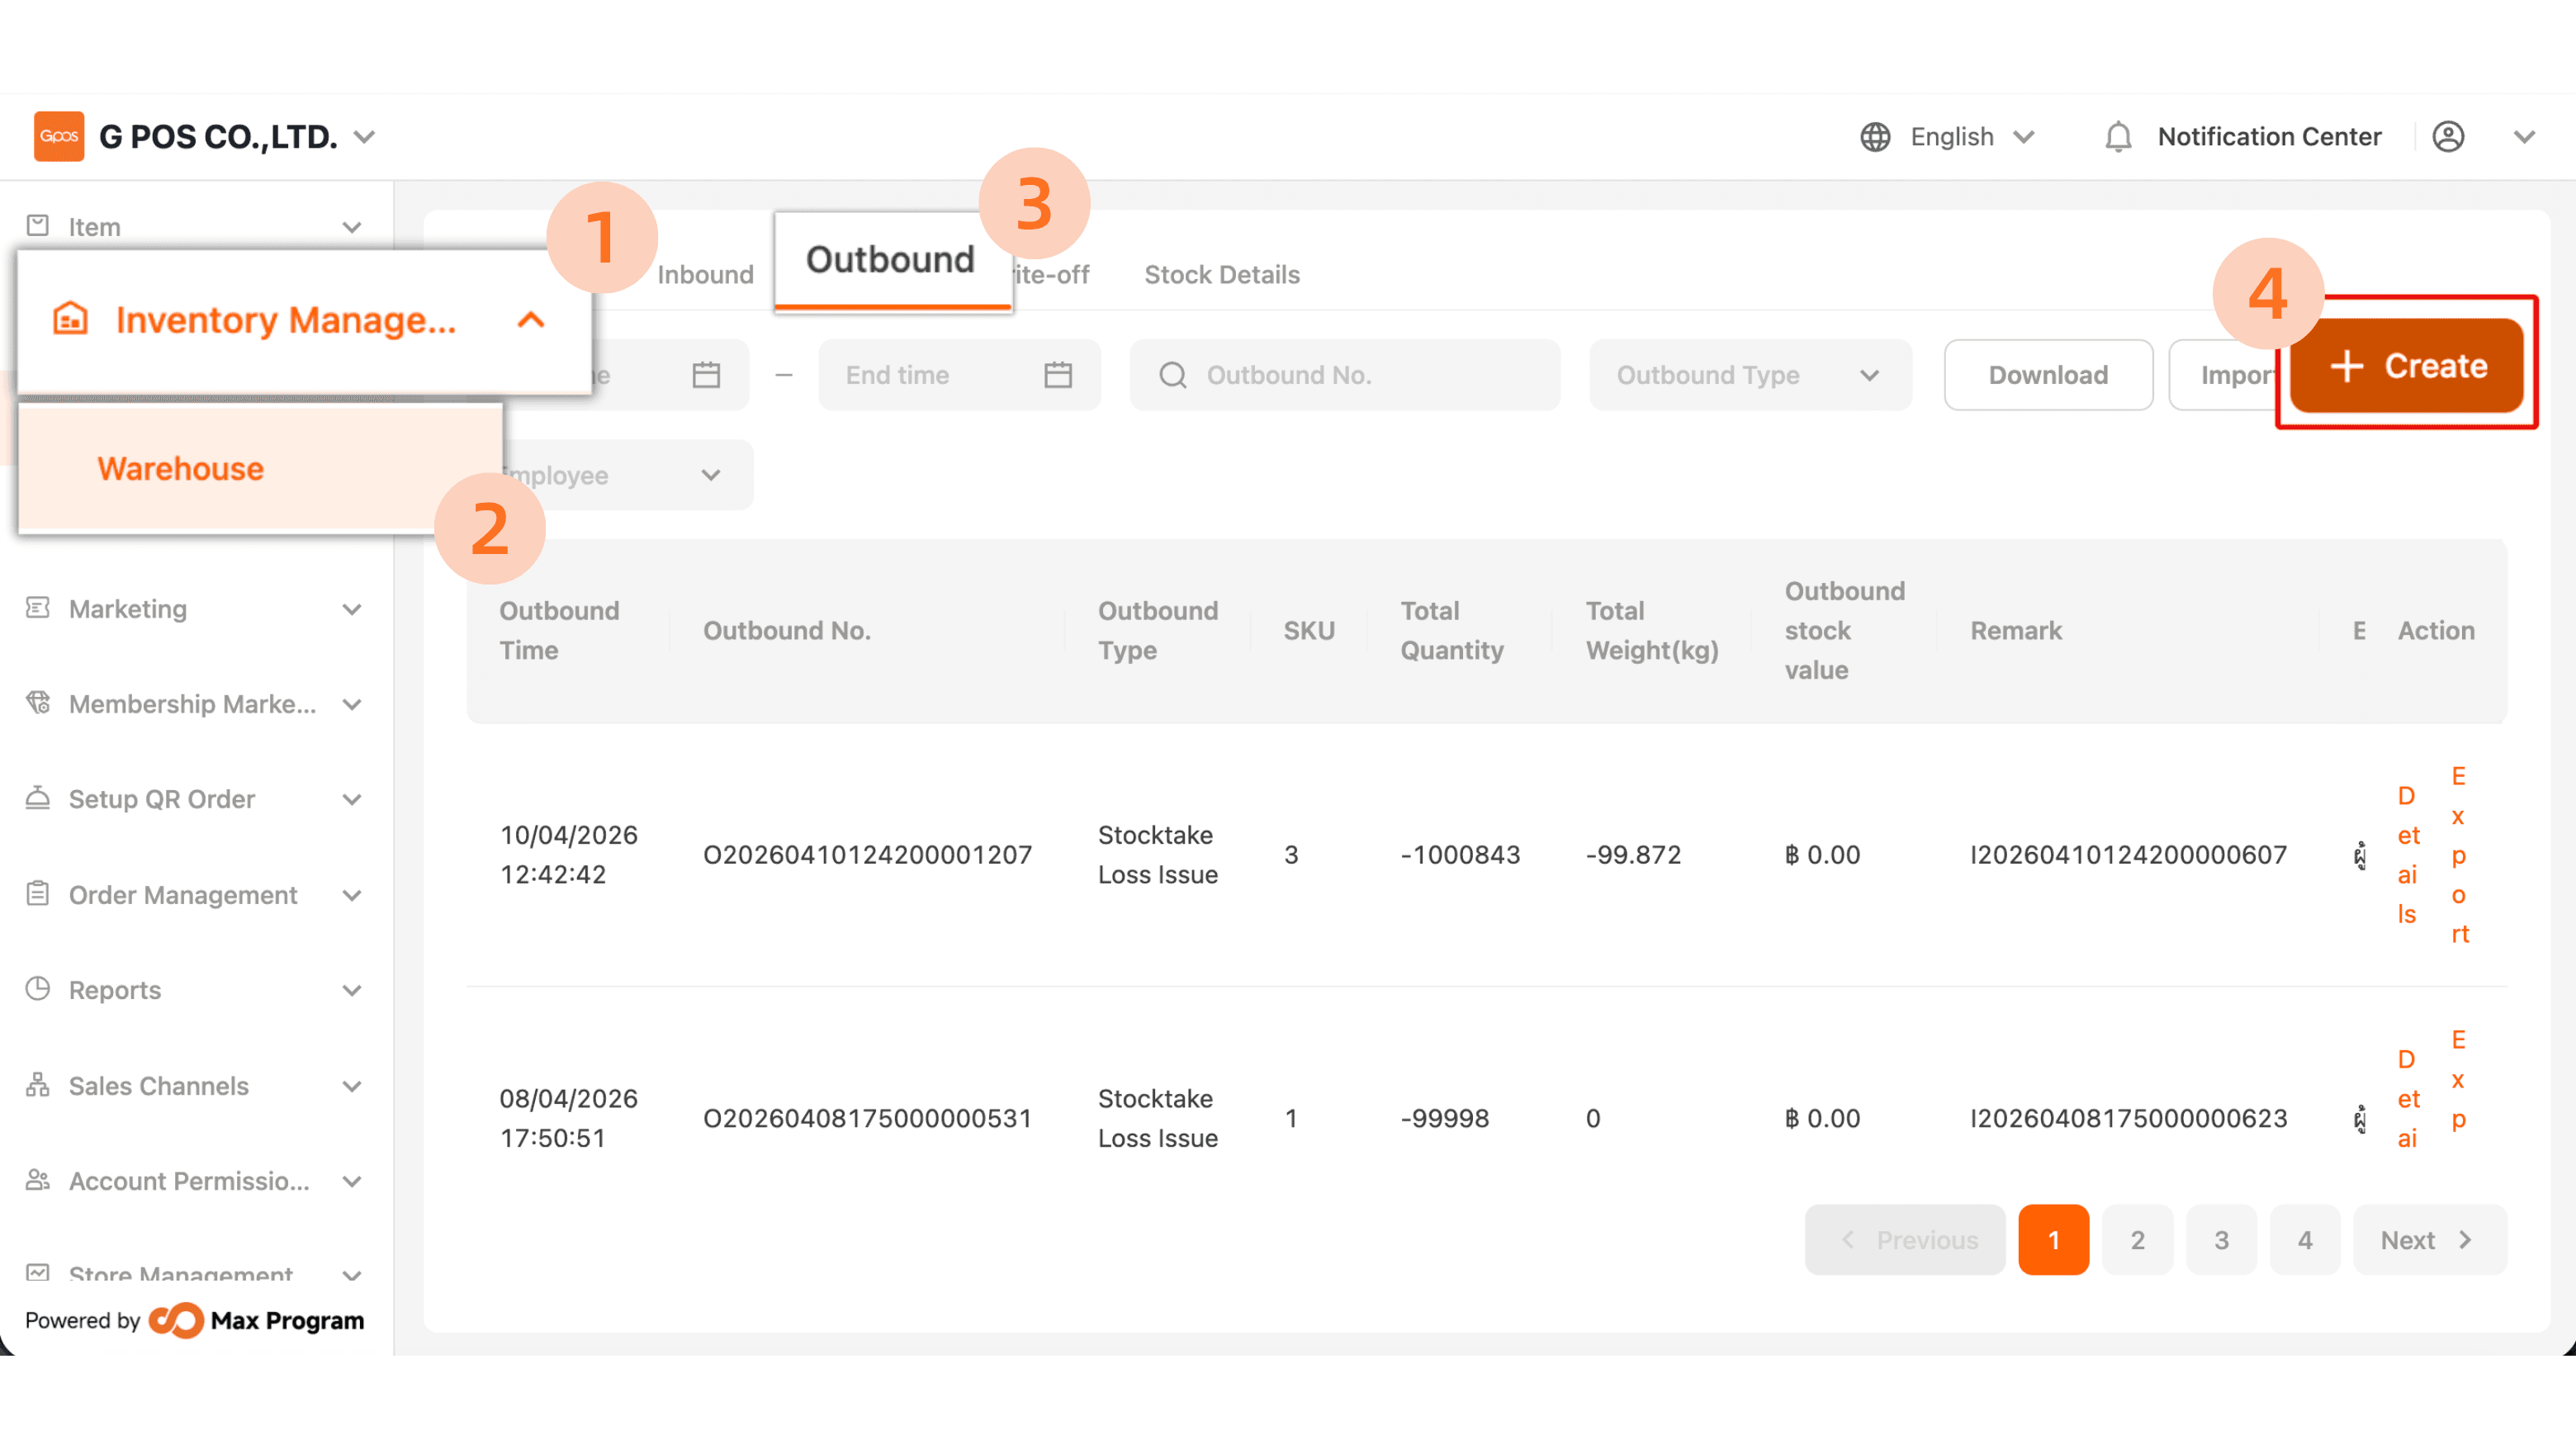Viewport: 2576px width, 1449px height.
Task: Open the English language dropdown
Action: click(1972, 137)
